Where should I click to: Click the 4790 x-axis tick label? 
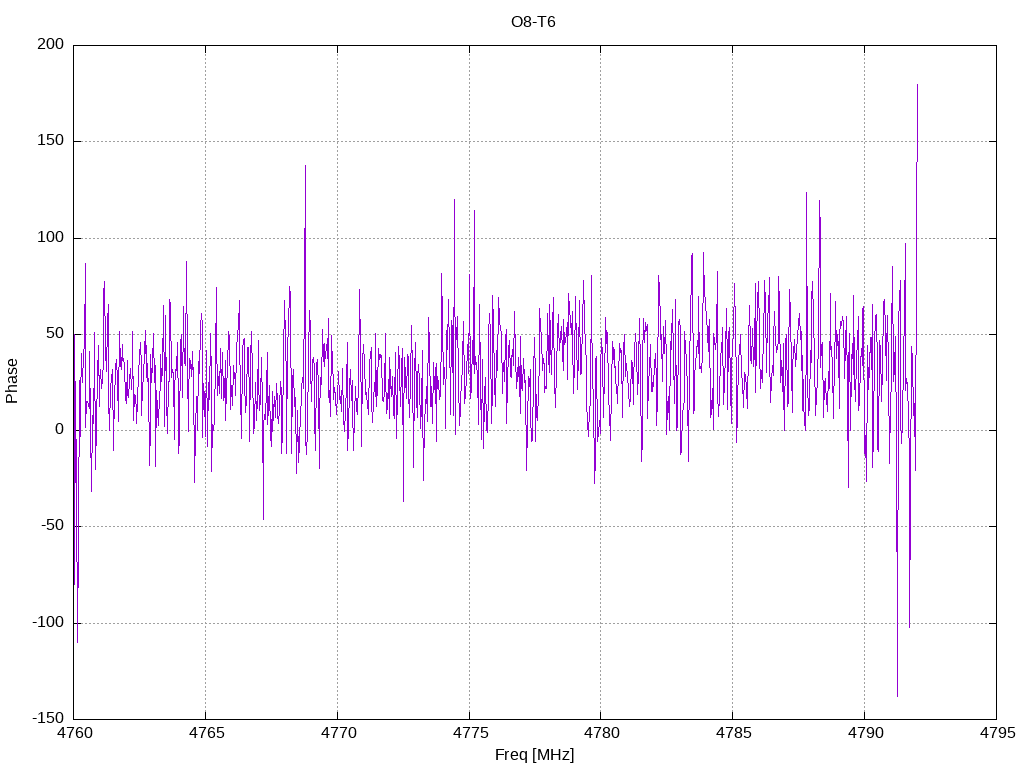[x=865, y=733]
